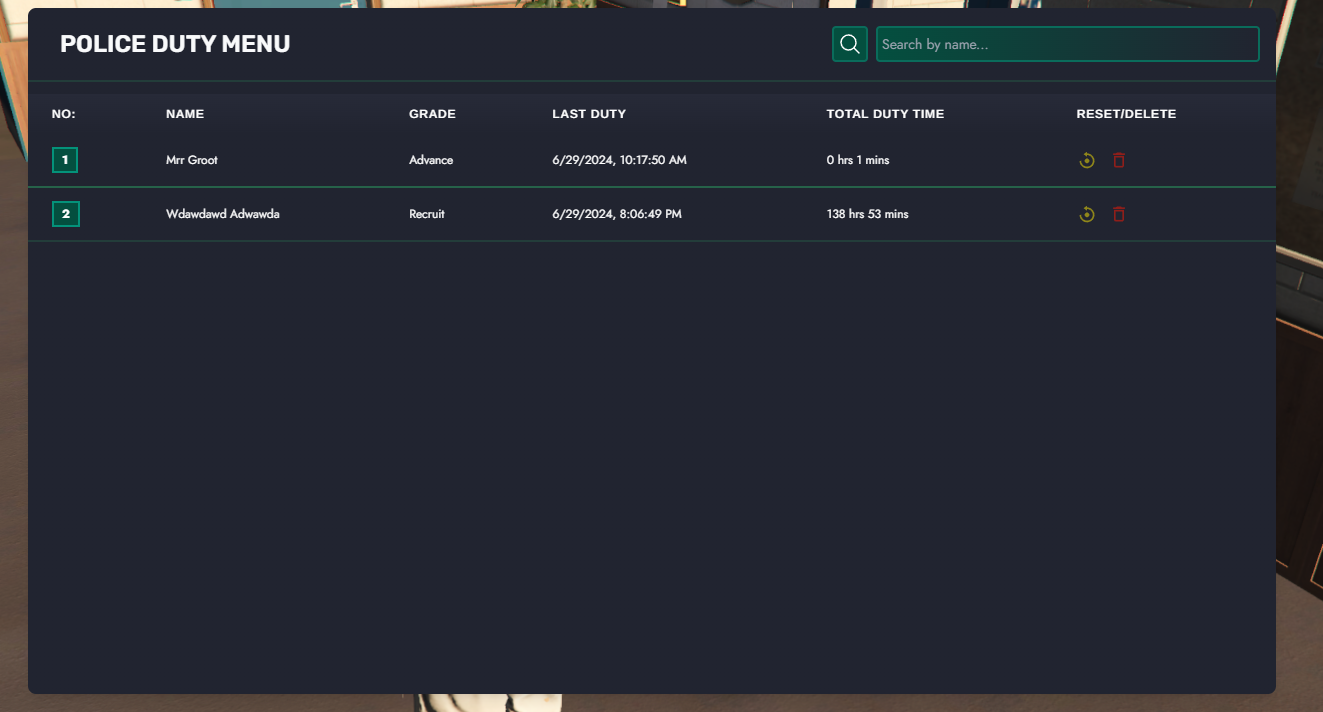Image resolution: width=1323 pixels, height=712 pixels.
Task: Click the LAST DUTY column header
Action: click(x=589, y=114)
